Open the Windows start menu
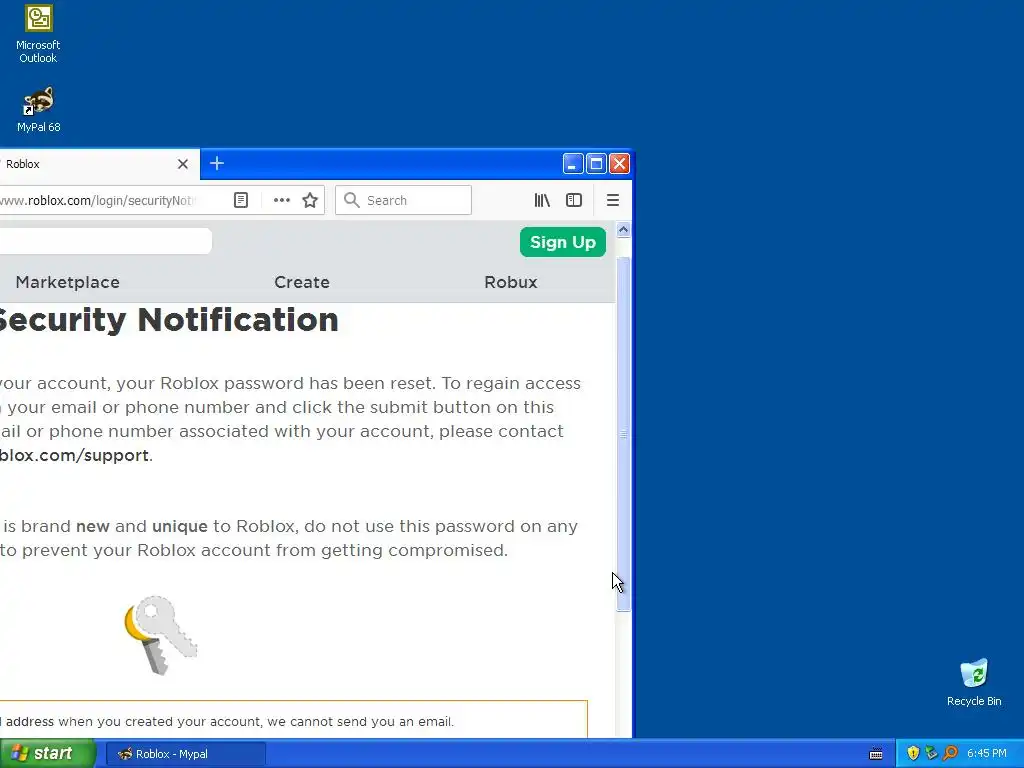The width and height of the screenshot is (1024, 768). coord(47,754)
